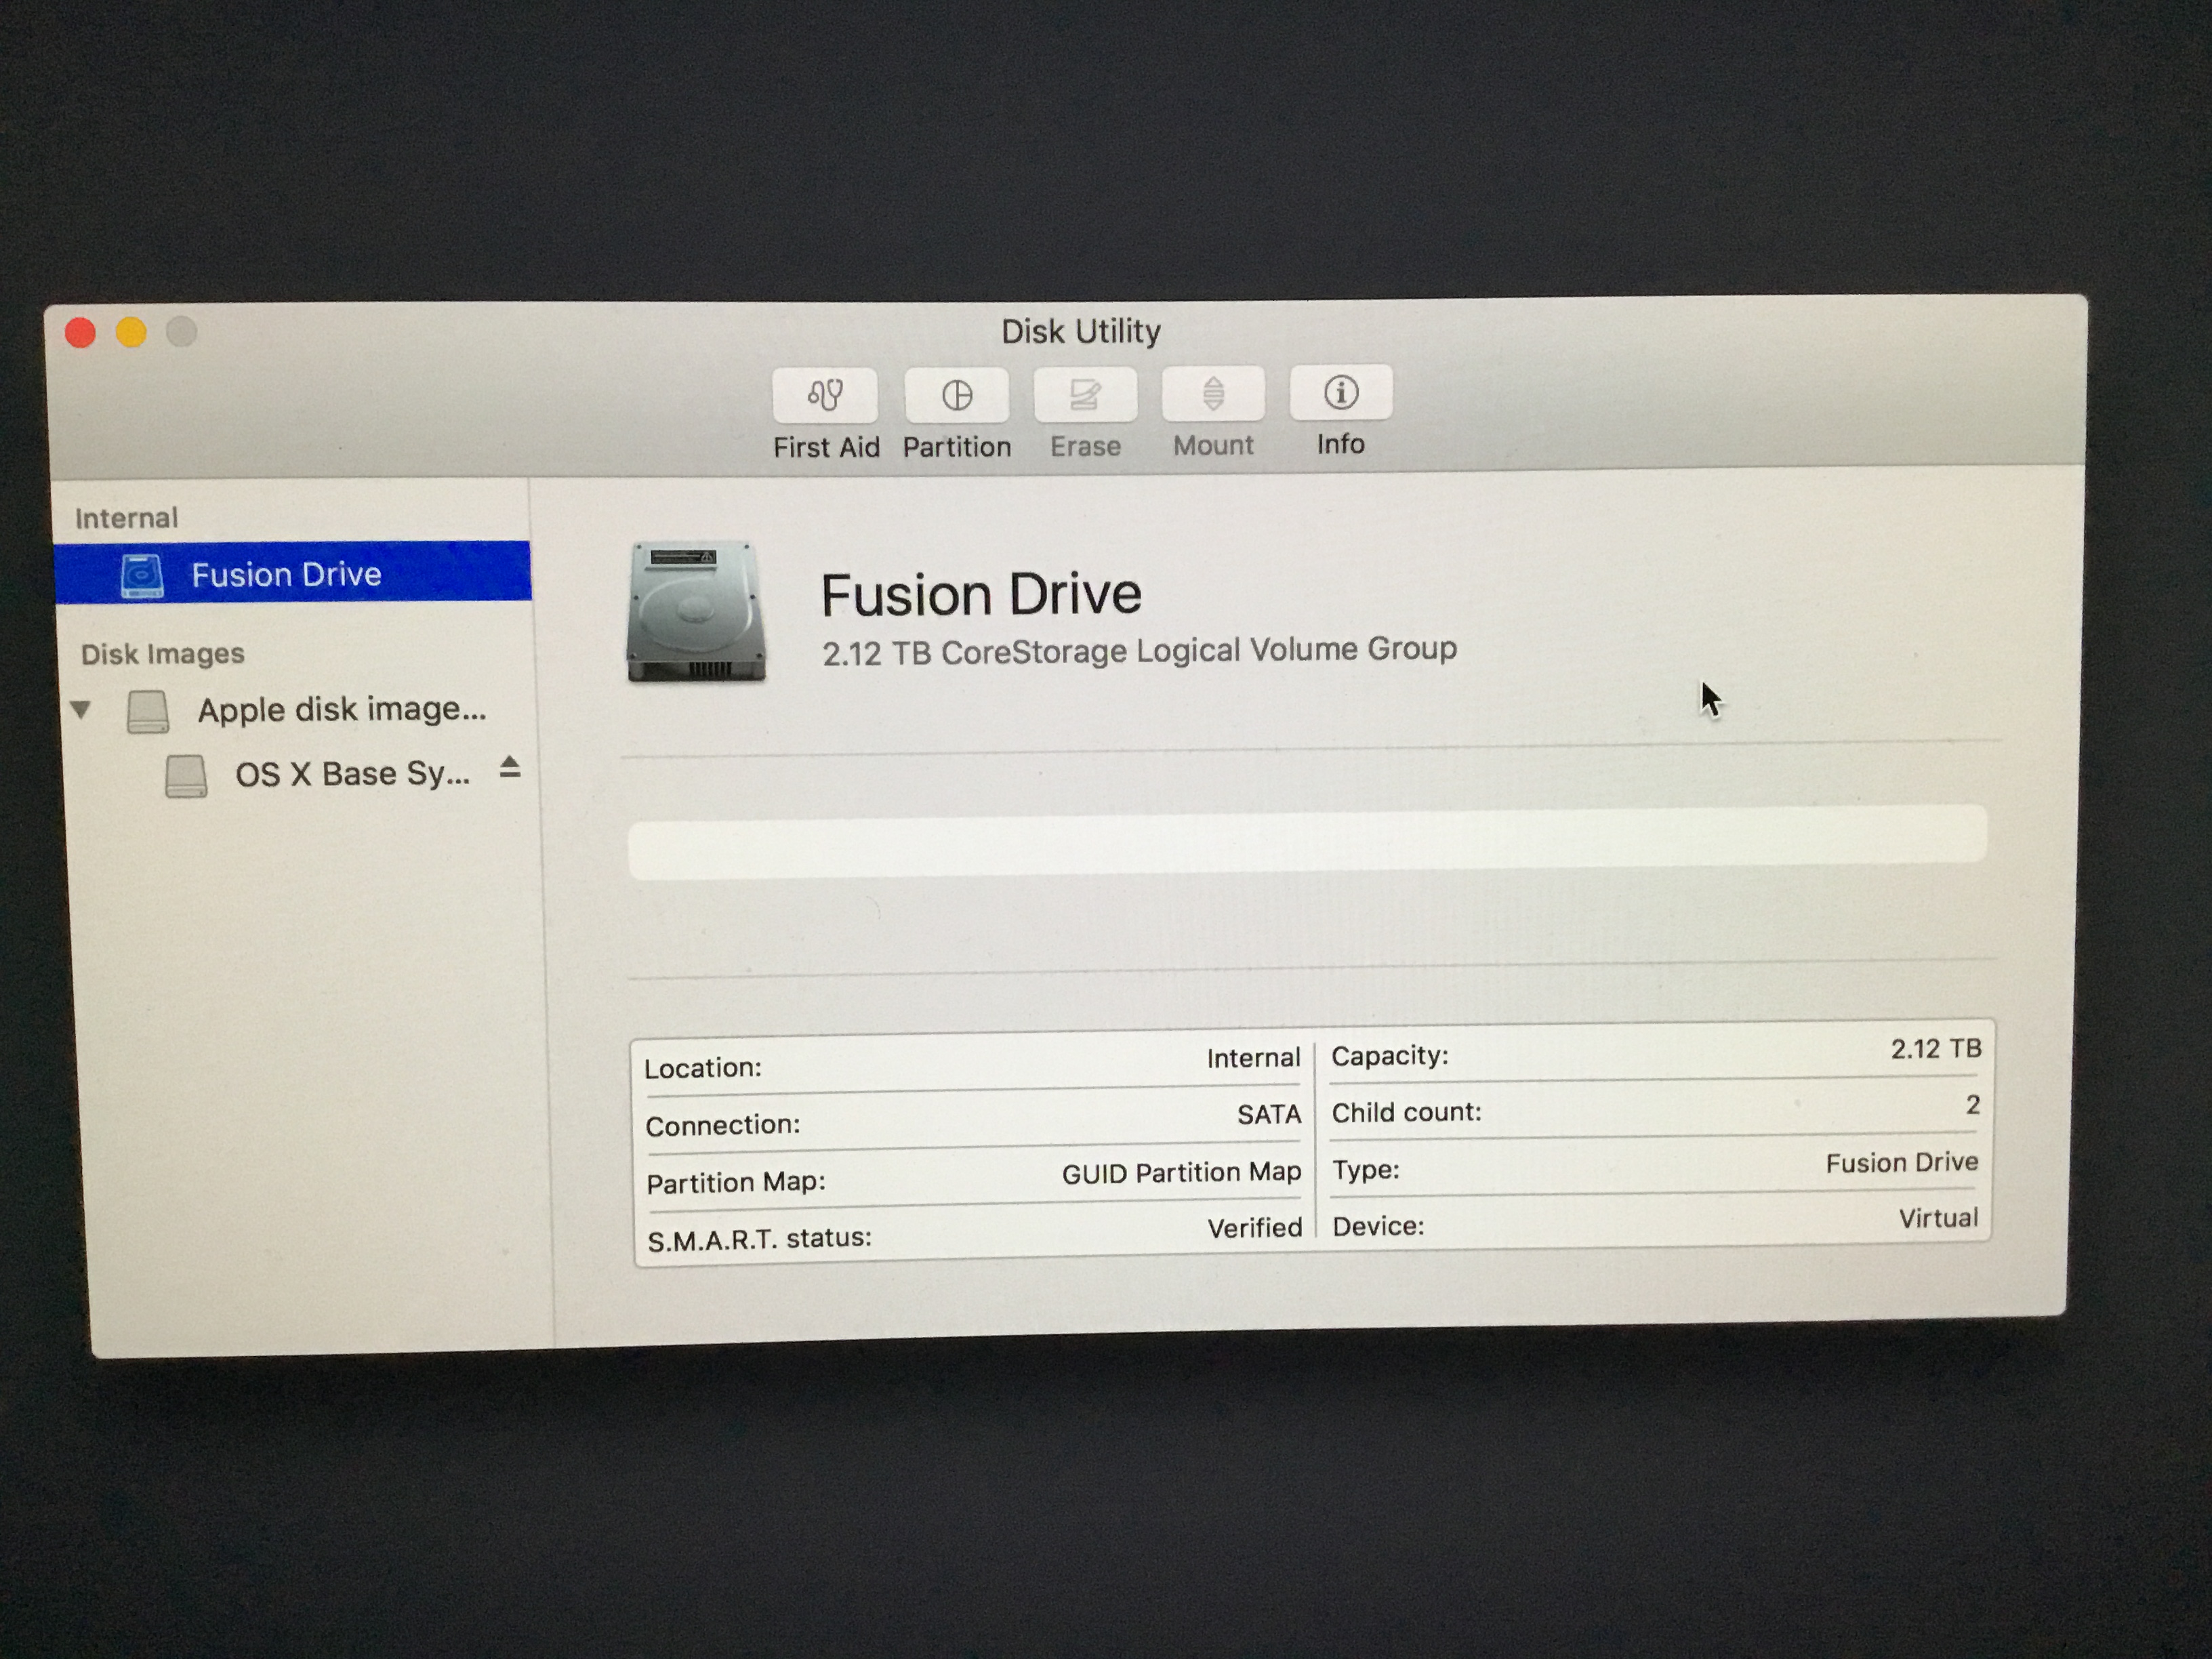Click the Capacity value 2.12 TB
The height and width of the screenshot is (1659, 2212).
(x=1936, y=1049)
